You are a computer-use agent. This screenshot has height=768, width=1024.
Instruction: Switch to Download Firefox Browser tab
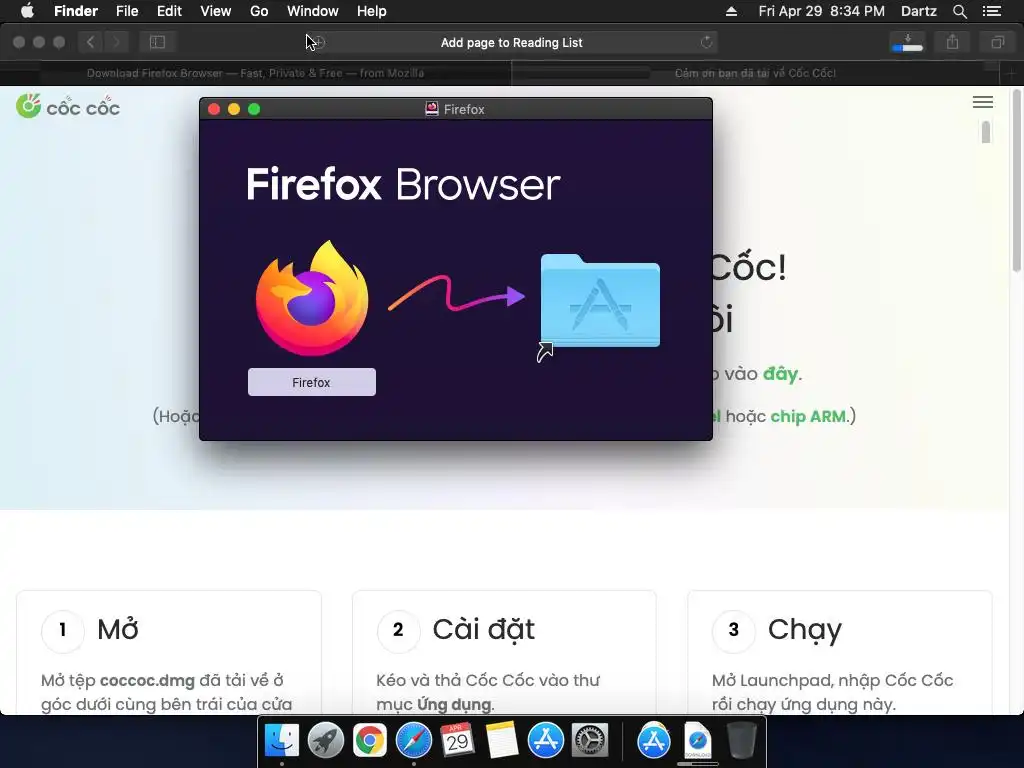click(255, 73)
